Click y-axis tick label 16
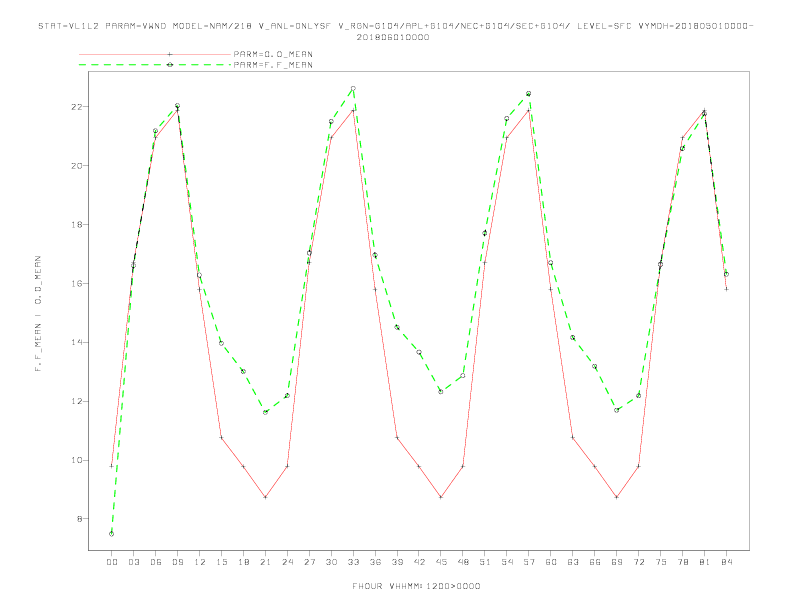The width and height of the screenshot is (792, 612). 77,283
